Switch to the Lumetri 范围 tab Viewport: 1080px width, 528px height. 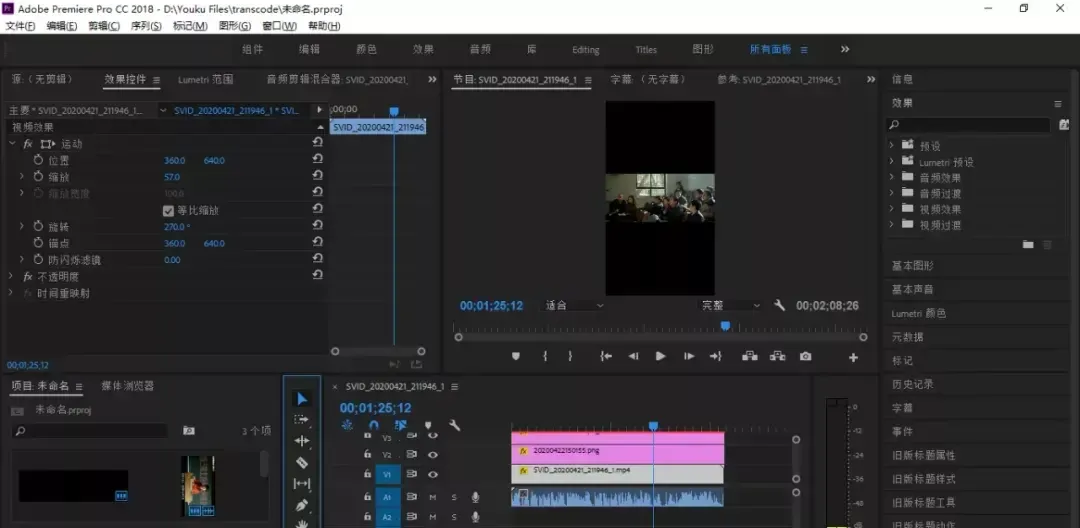tap(205, 79)
